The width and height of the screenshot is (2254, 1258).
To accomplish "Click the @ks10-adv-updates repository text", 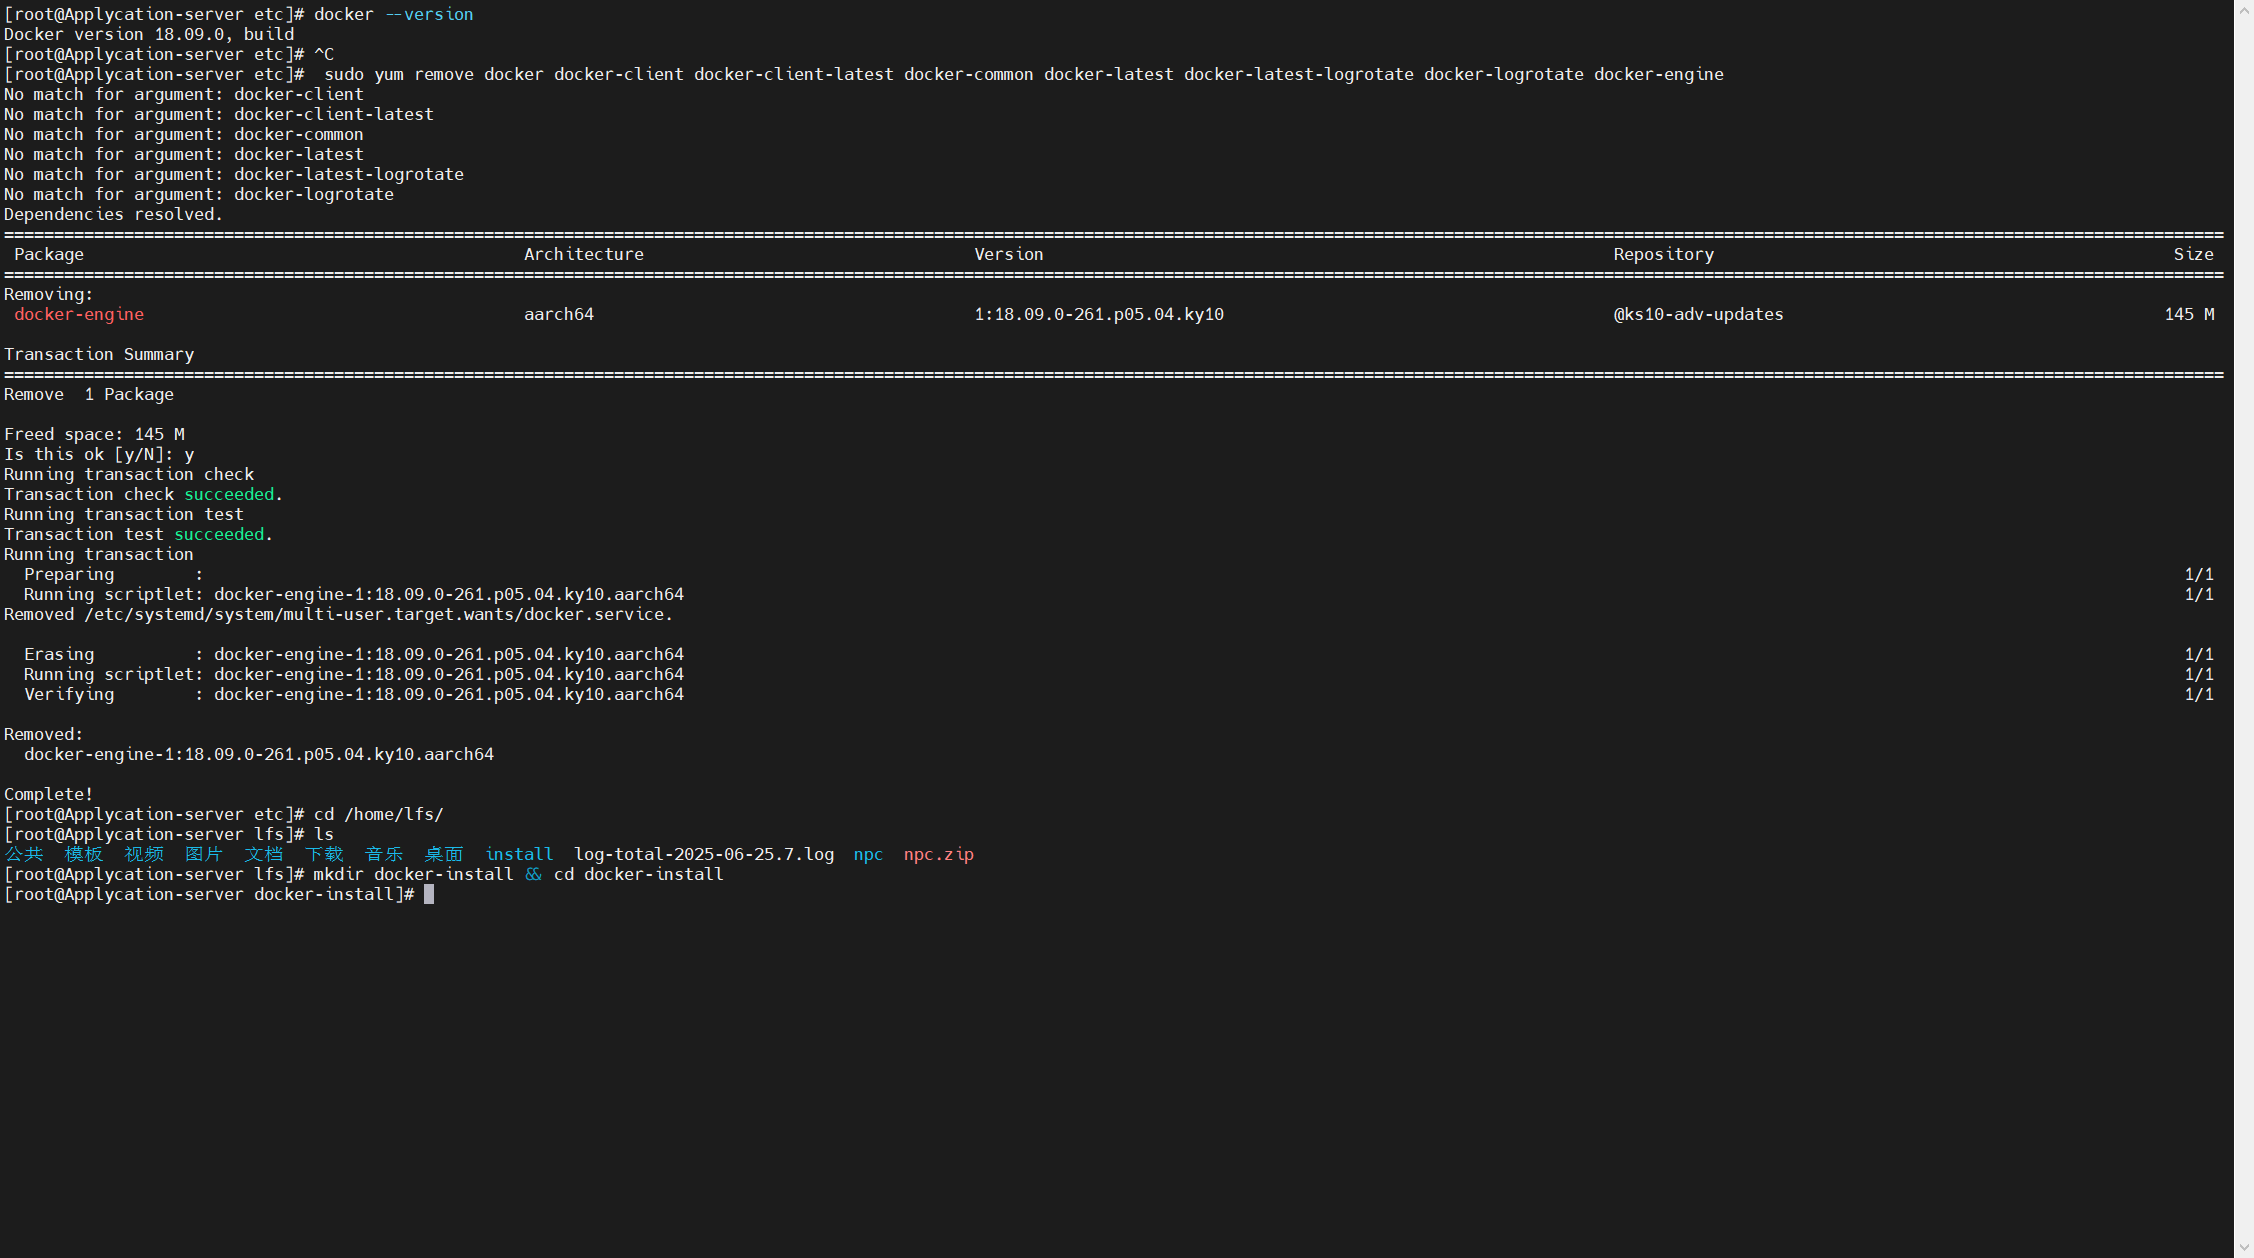I will pos(1698,314).
